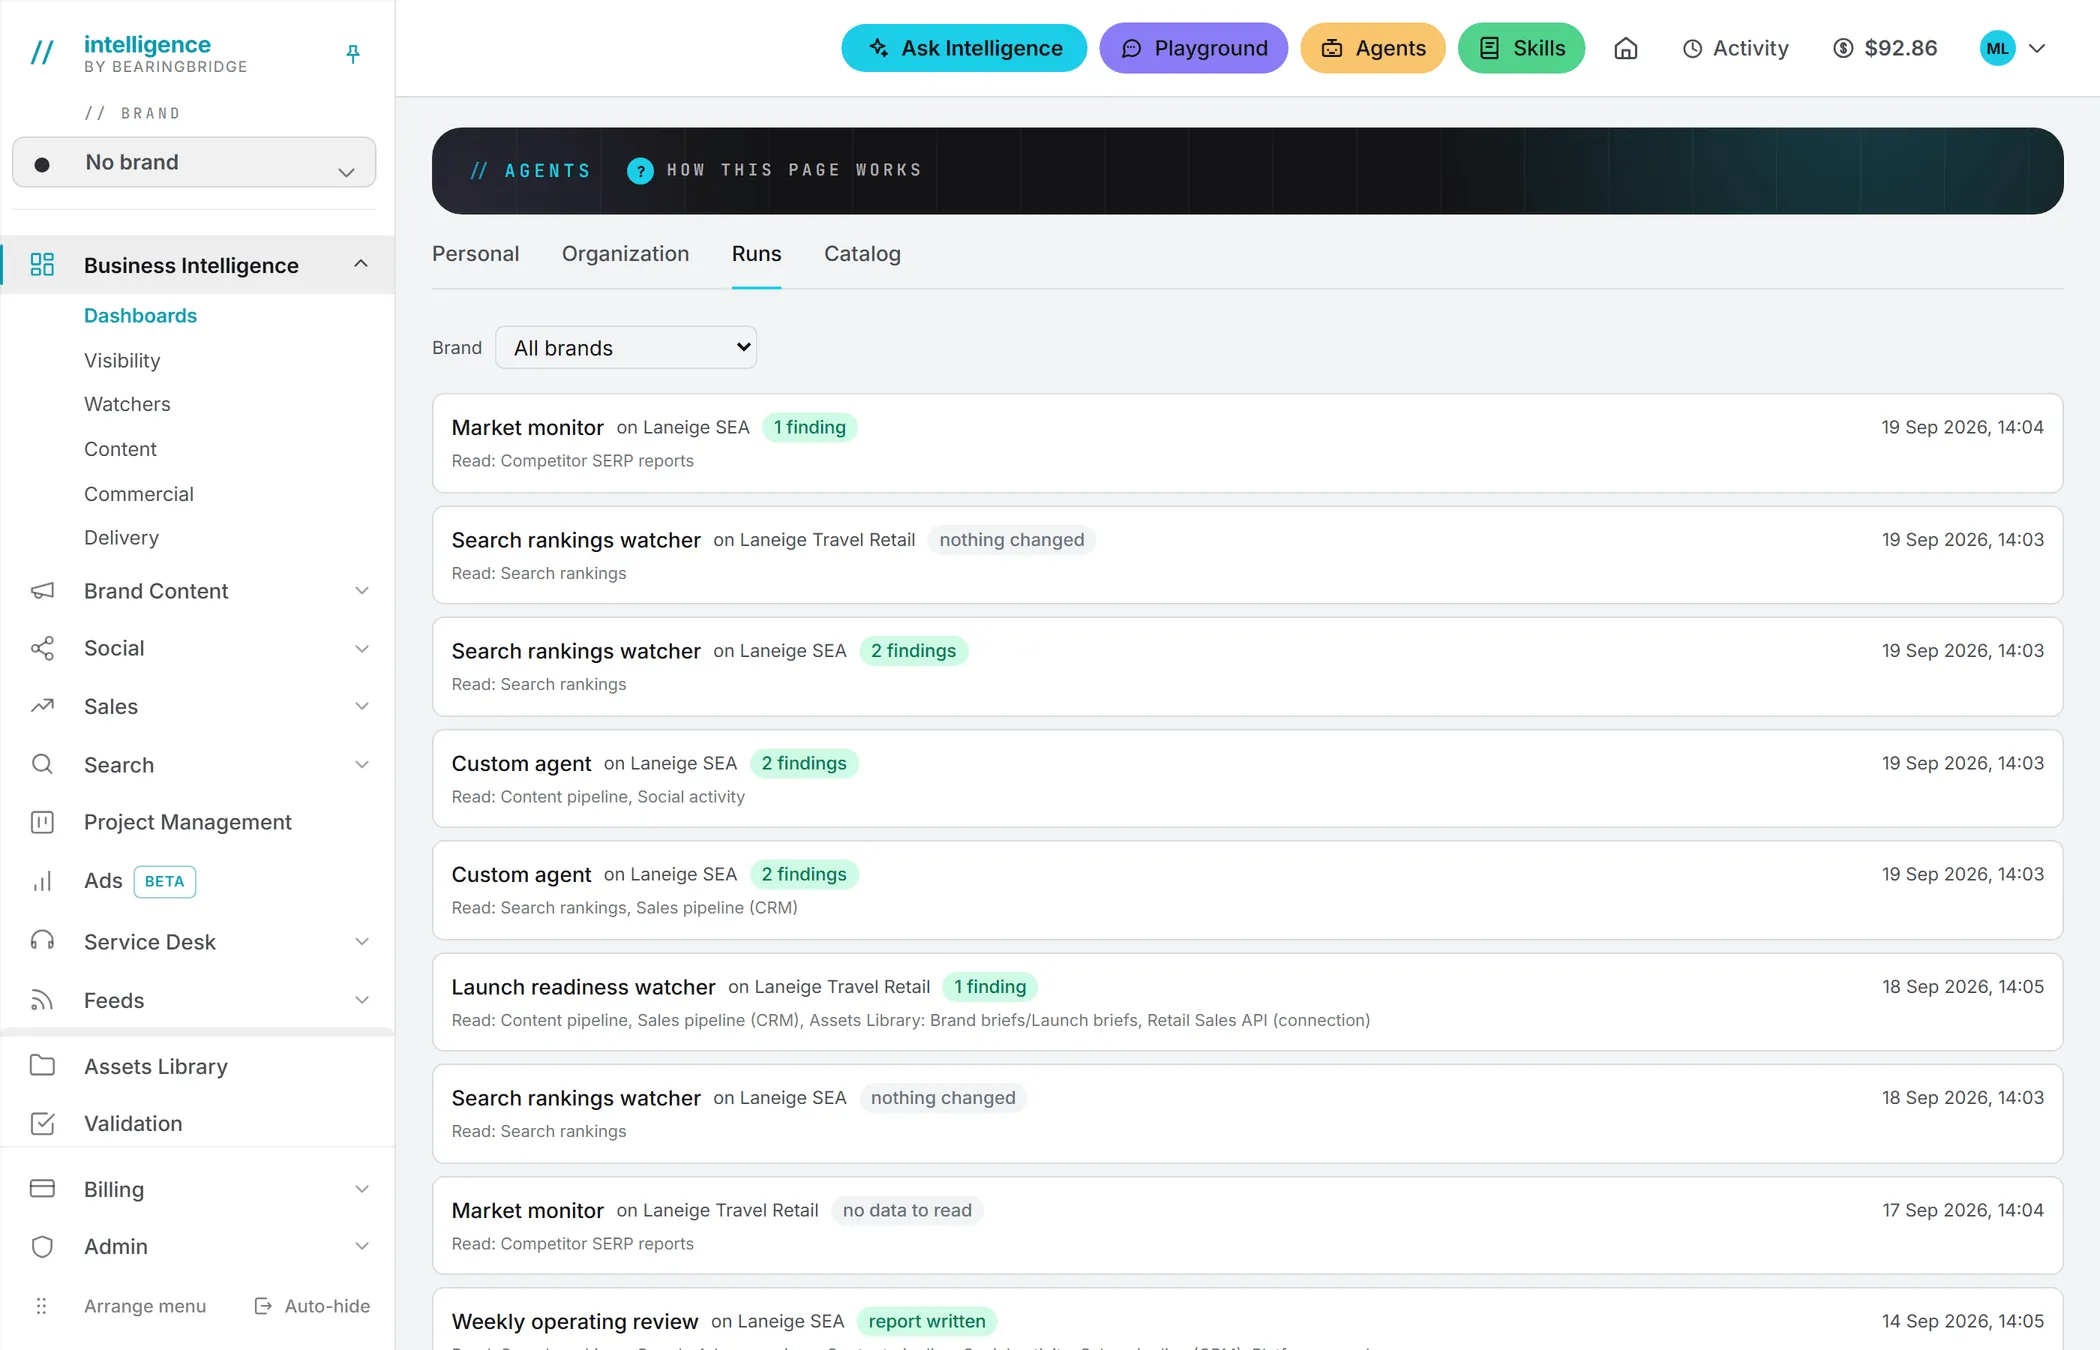The width and height of the screenshot is (2100, 1350).
Task: Open the No brand selector dropdown
Action: coord(194,162)
